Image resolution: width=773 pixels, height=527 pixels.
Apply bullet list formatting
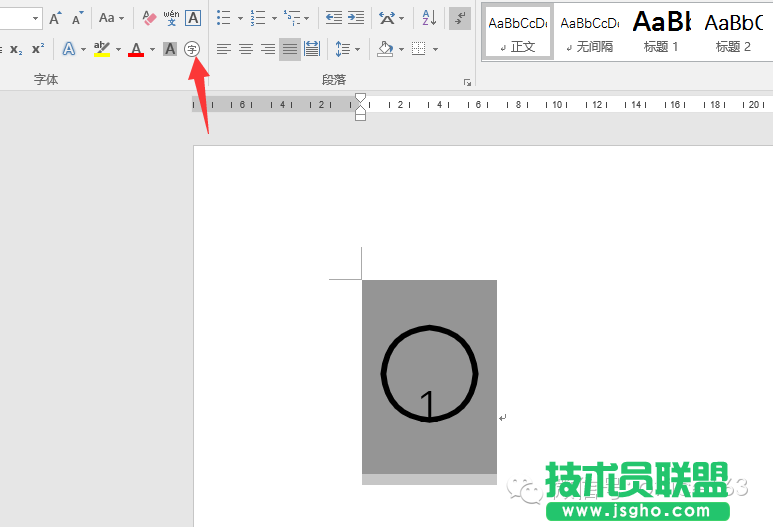(x=224, y=18)
